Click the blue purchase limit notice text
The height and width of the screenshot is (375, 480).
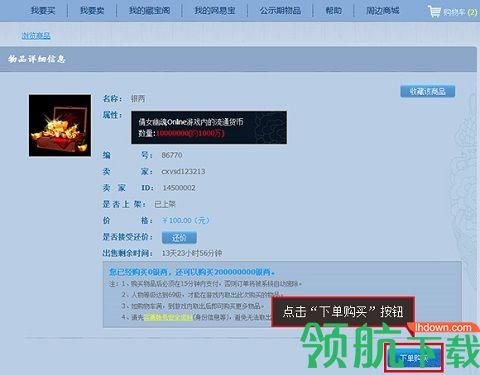[x=192, y=272]
